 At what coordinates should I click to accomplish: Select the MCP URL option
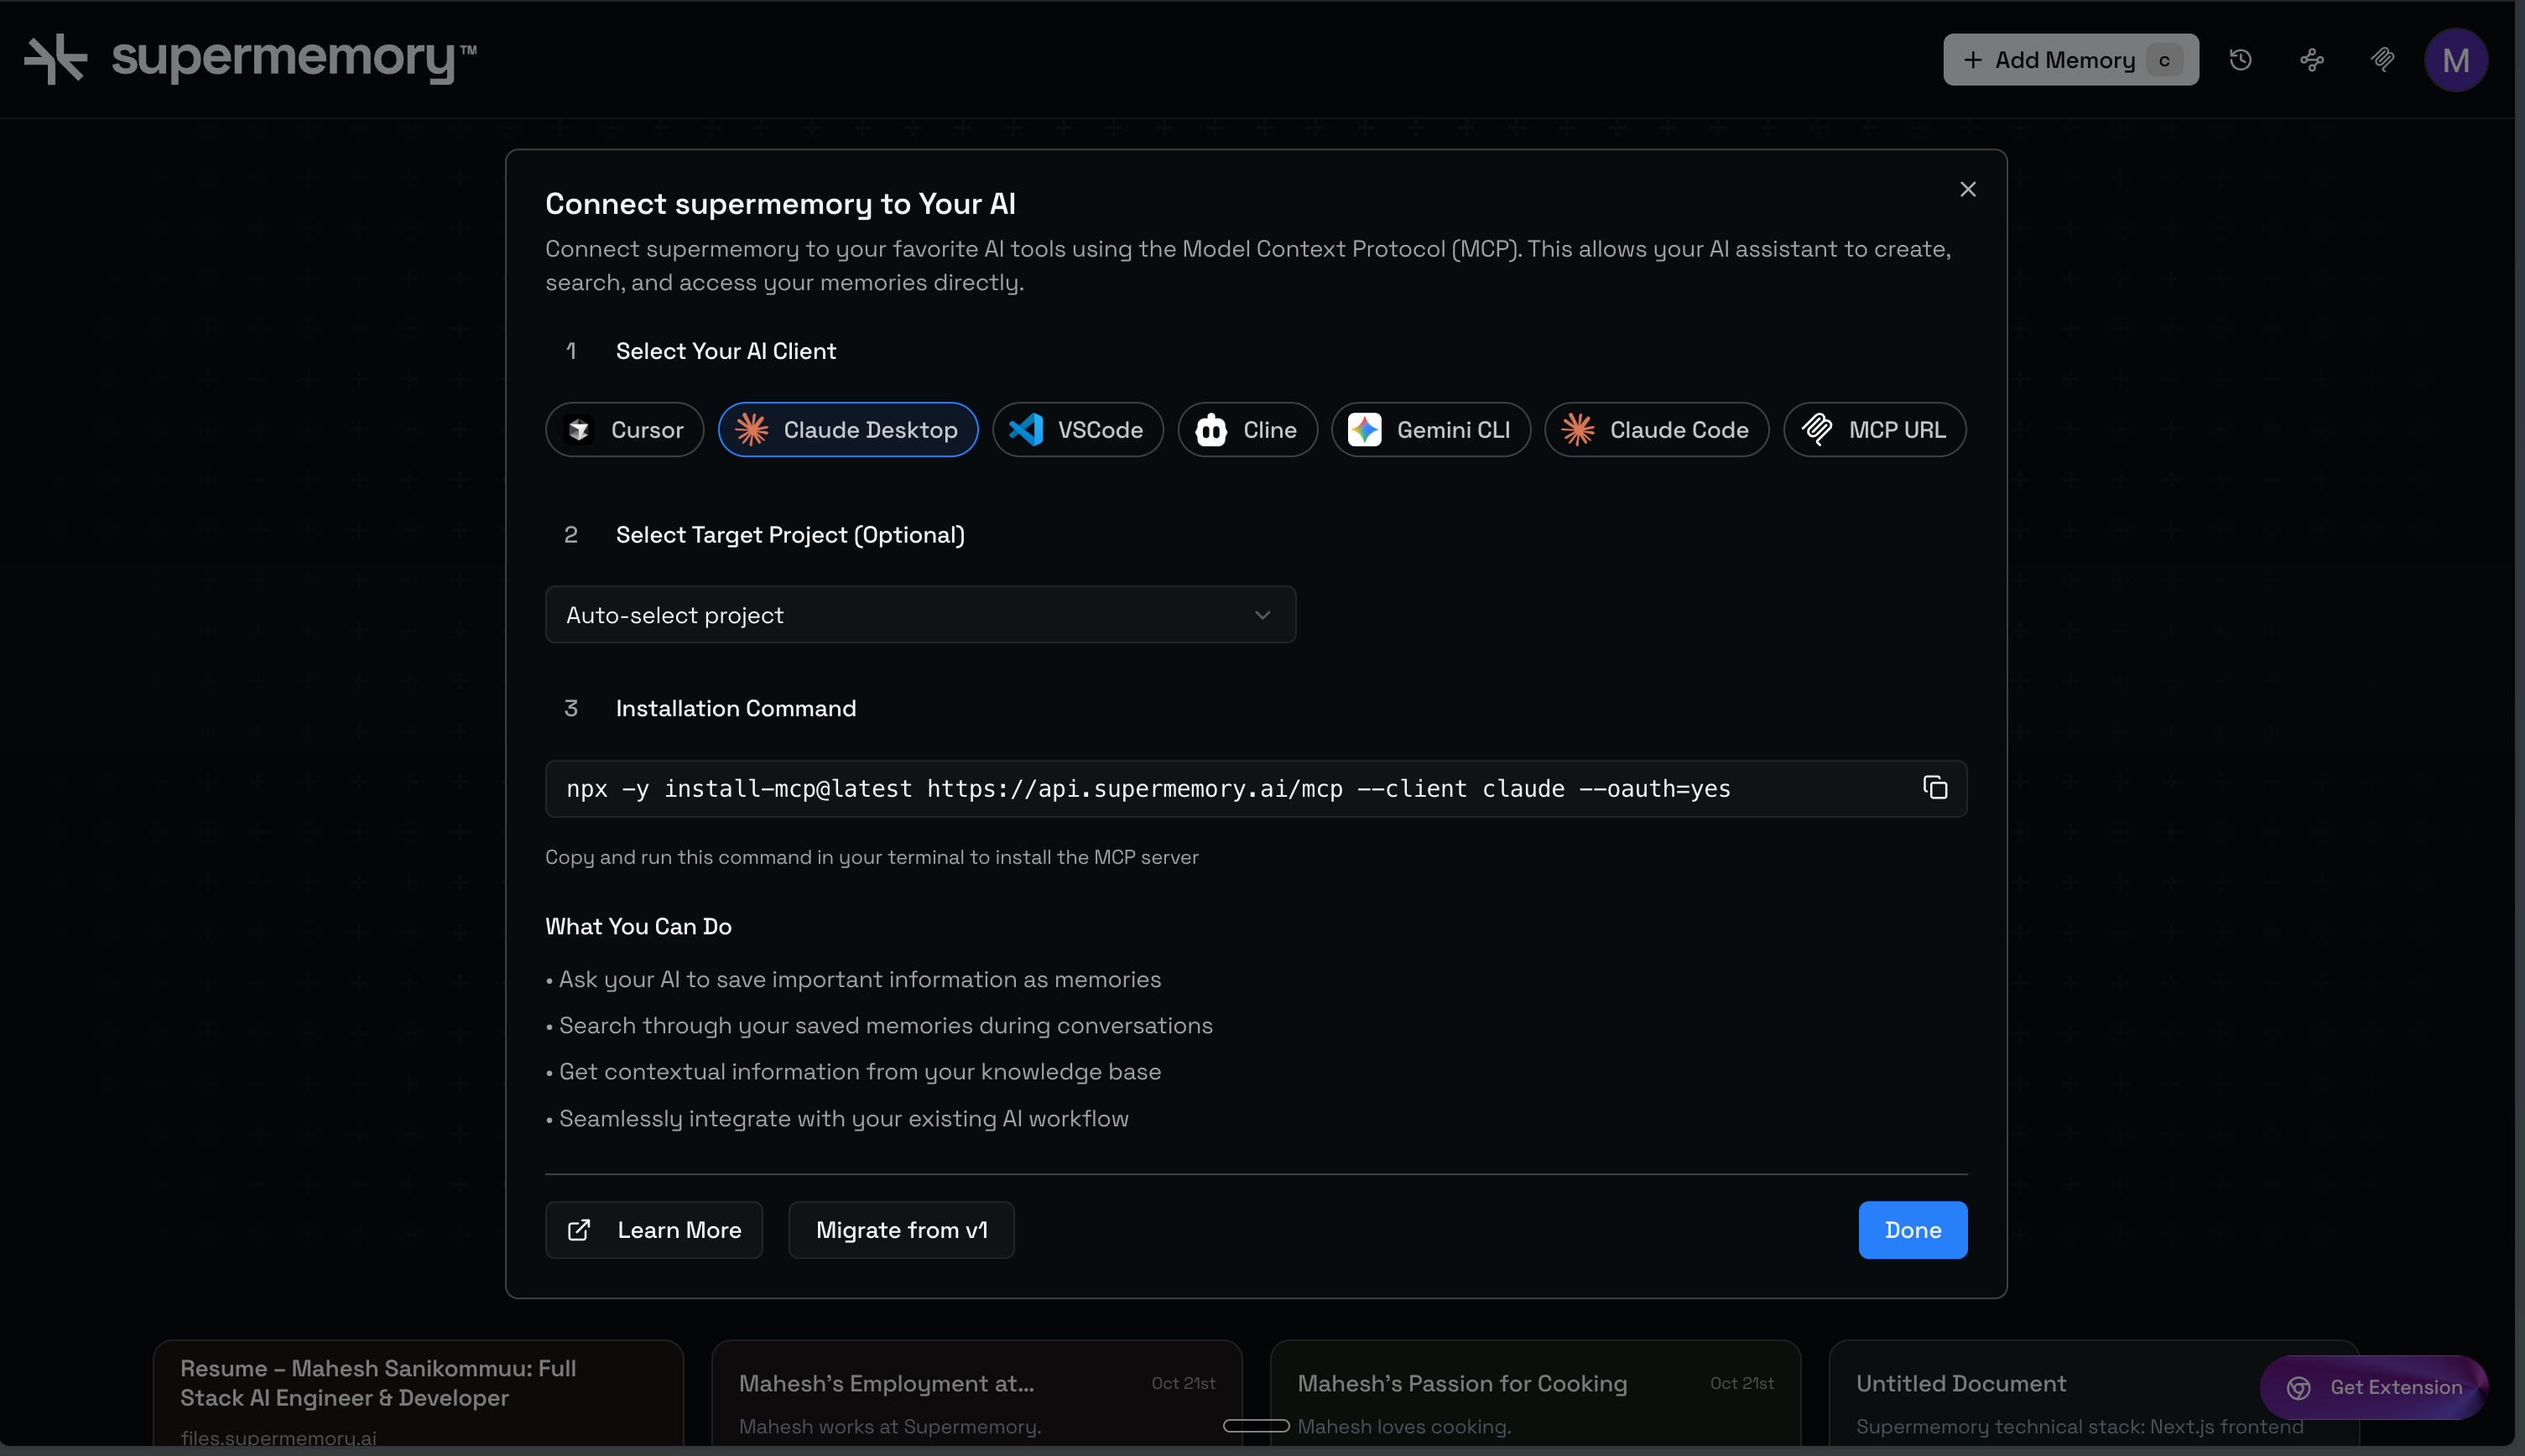[x=1874, y=430]
